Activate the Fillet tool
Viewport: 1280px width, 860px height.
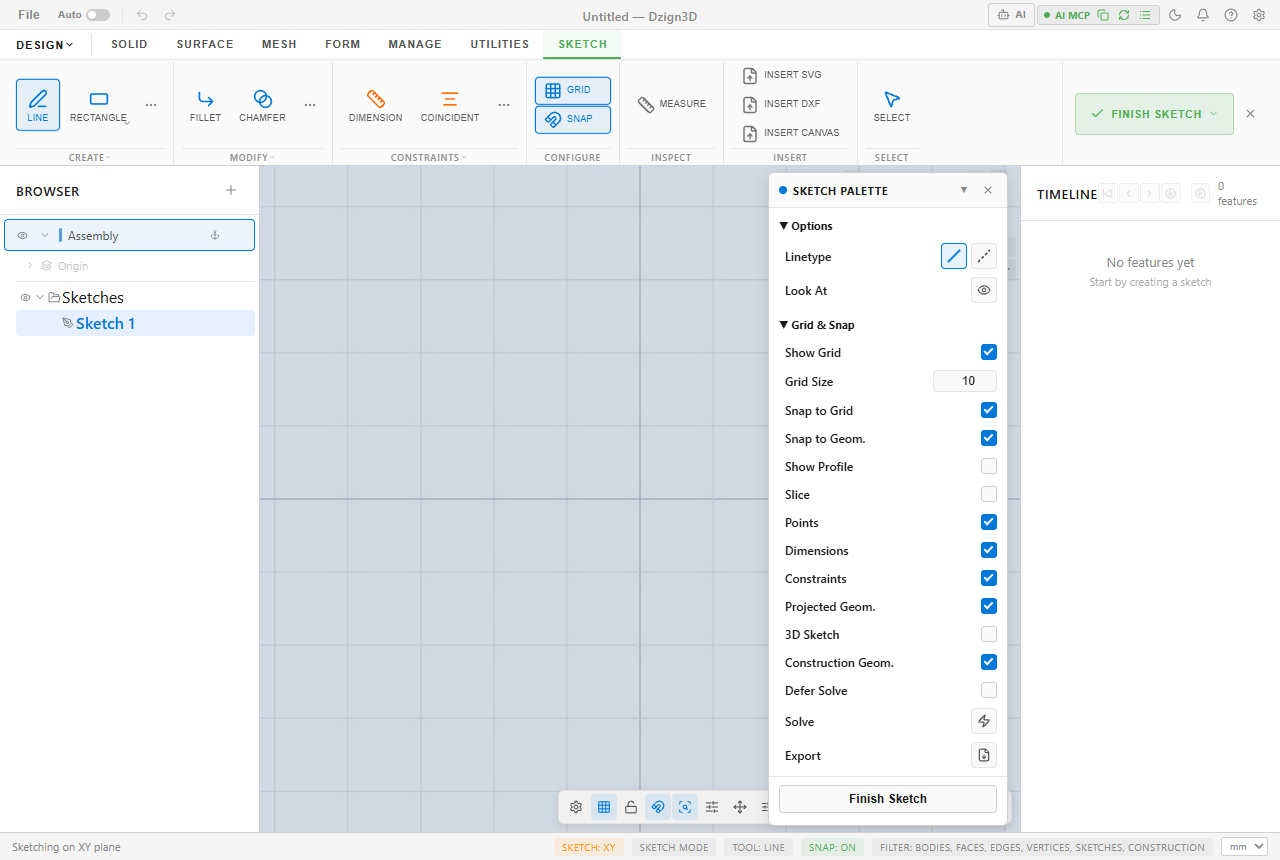click(205, 105)
